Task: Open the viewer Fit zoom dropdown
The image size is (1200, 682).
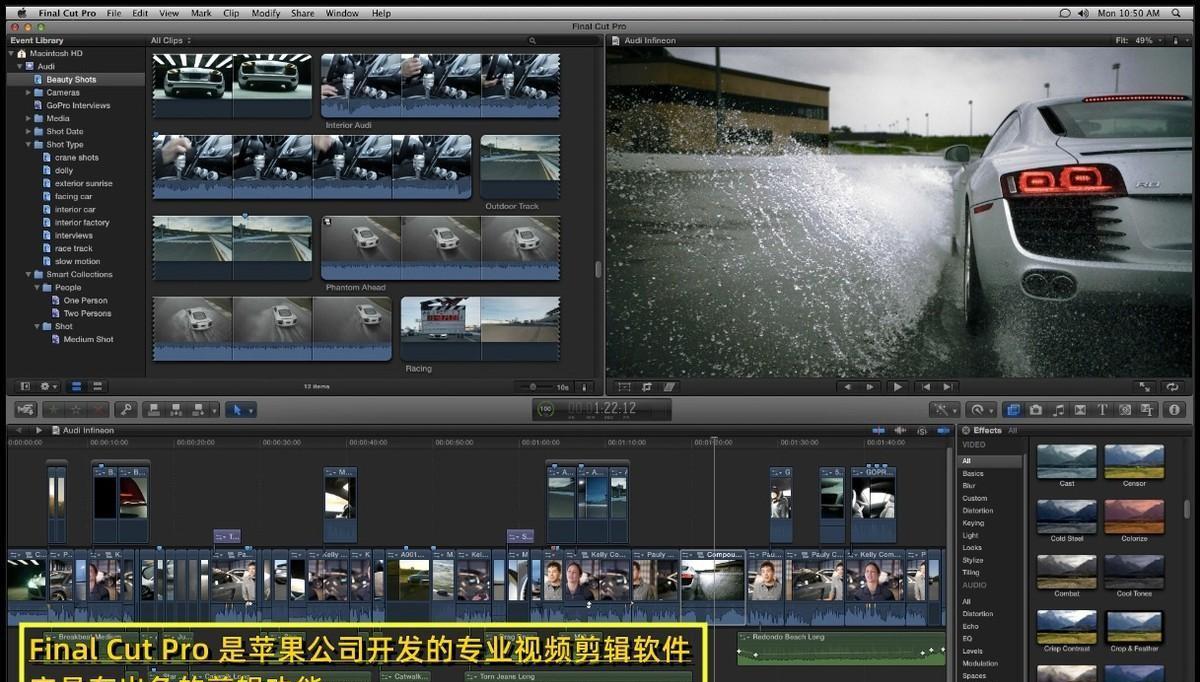Action: coord(1138,41)
